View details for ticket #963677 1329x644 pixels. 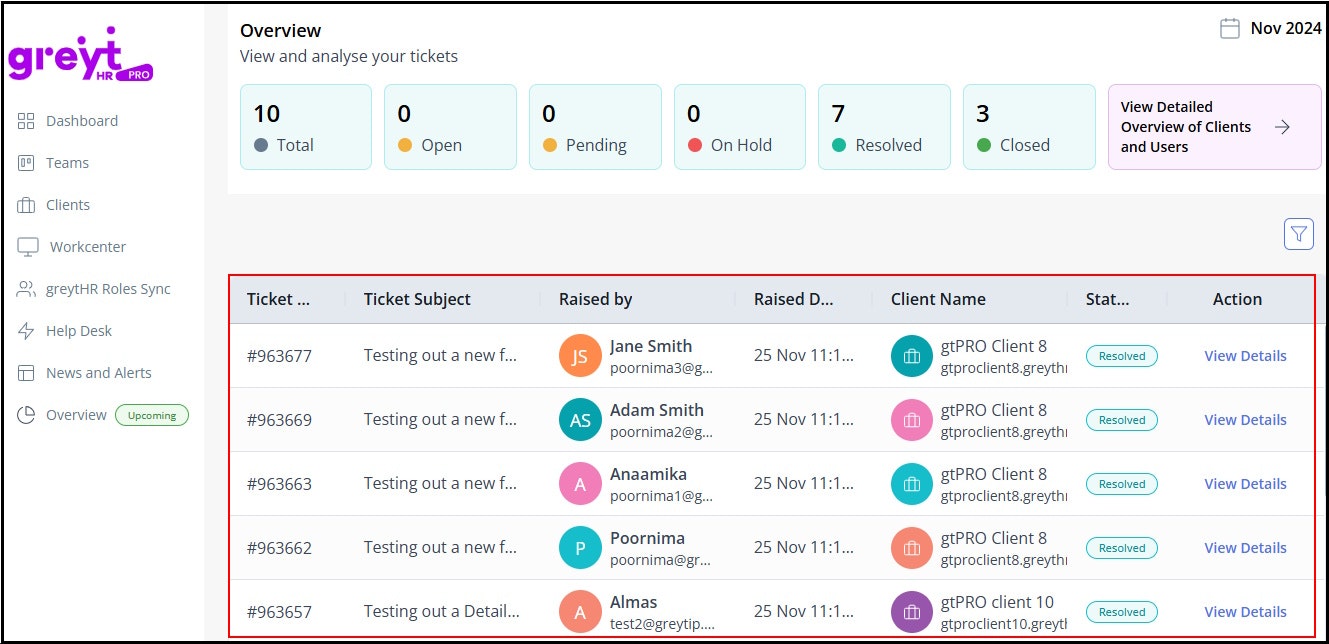pos(1245,356)
